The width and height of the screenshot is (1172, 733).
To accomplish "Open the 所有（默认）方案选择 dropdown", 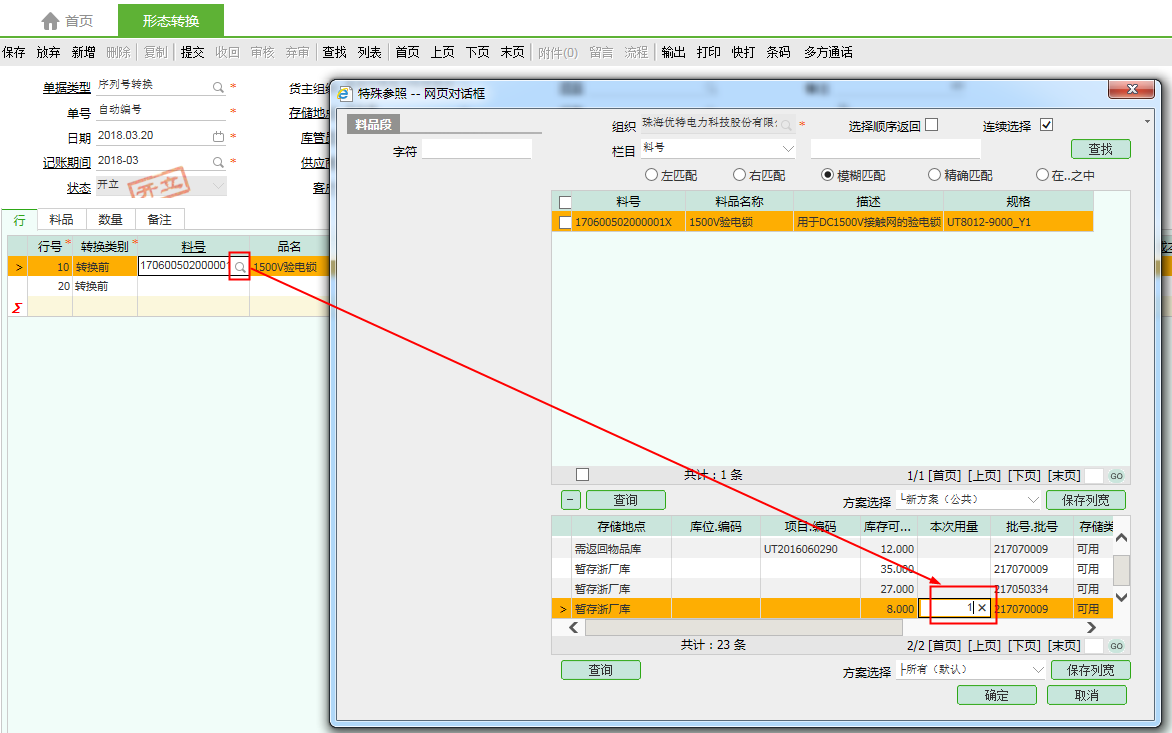I will pyautogui.click(x=1035, y=670).
